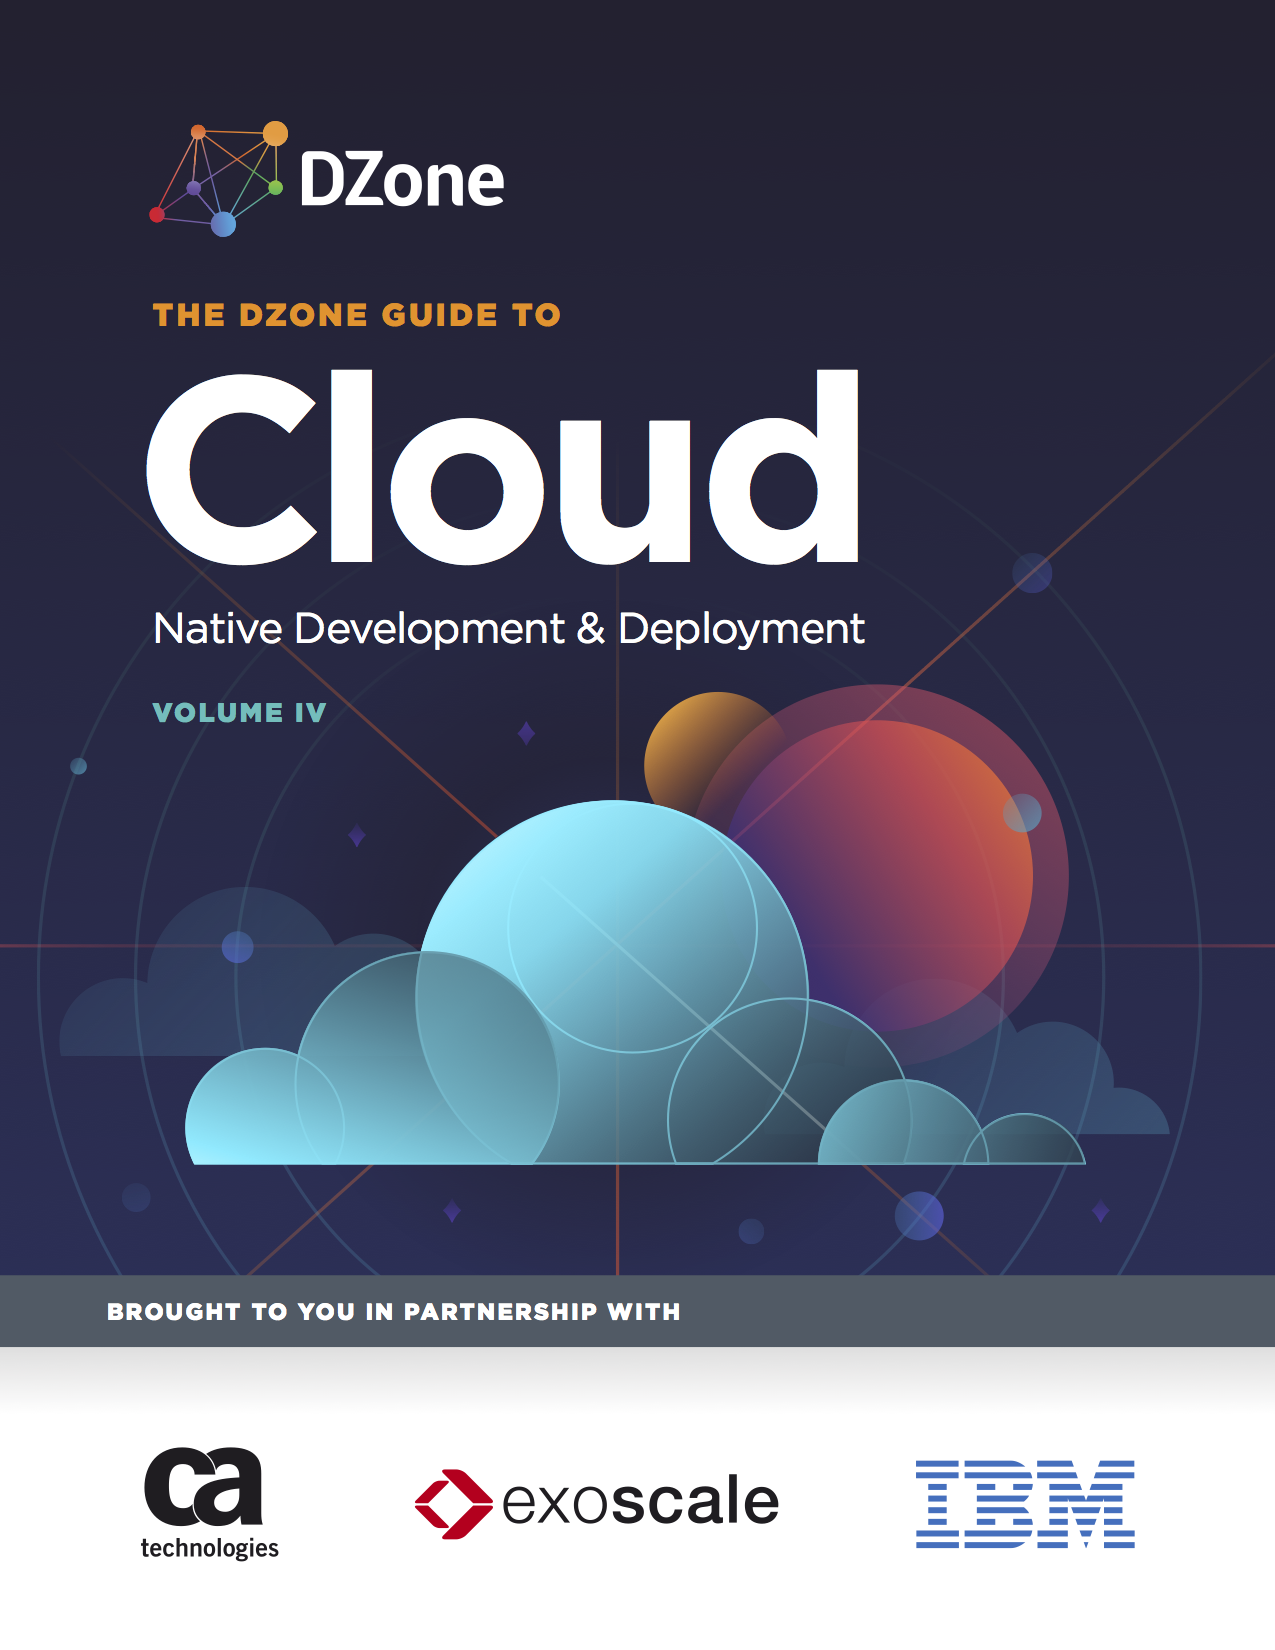Click "Native Development & Deployment" subtitle

pyautogui.click(x=509, y=629)
